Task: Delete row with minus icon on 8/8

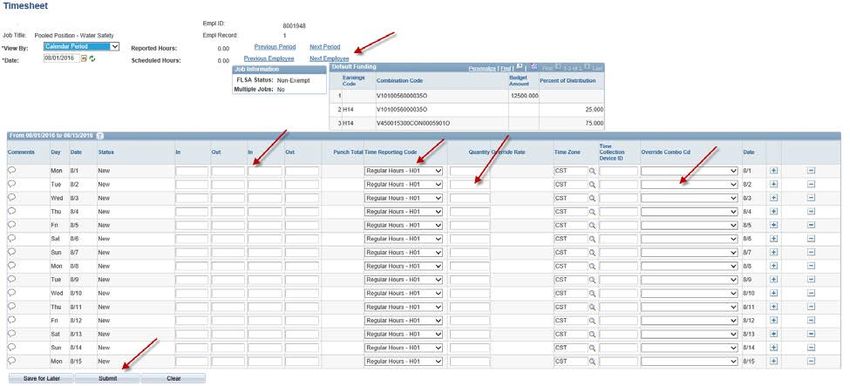Action: (811, 266)
